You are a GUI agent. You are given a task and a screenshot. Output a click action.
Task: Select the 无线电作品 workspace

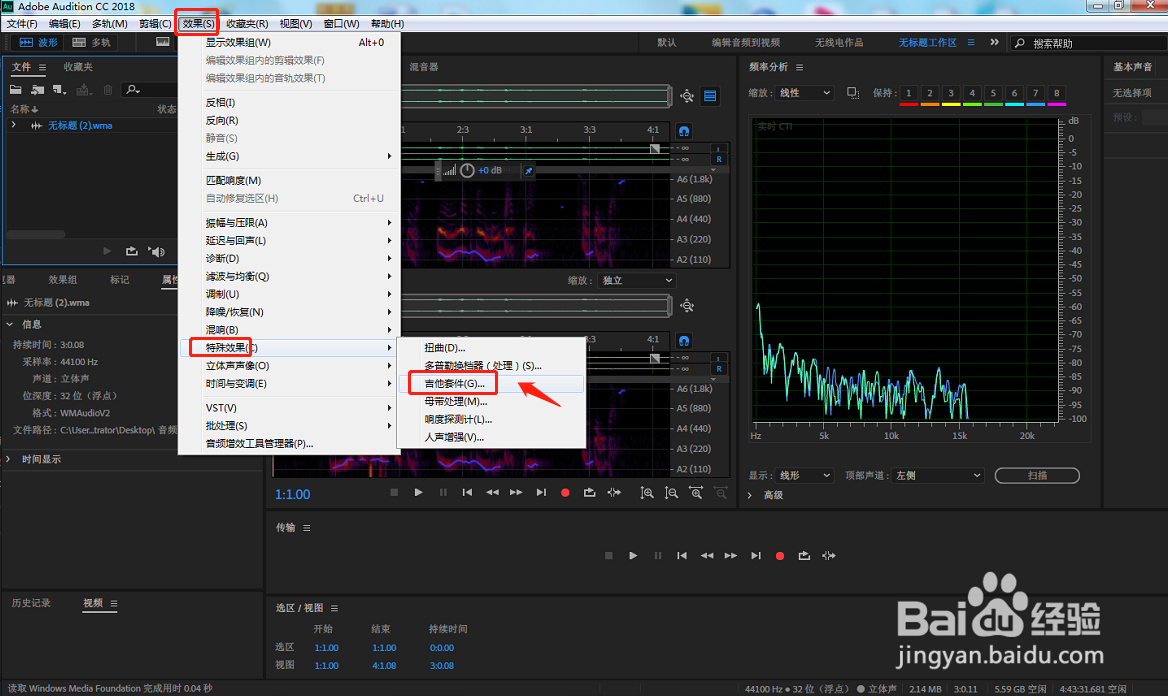839,42
